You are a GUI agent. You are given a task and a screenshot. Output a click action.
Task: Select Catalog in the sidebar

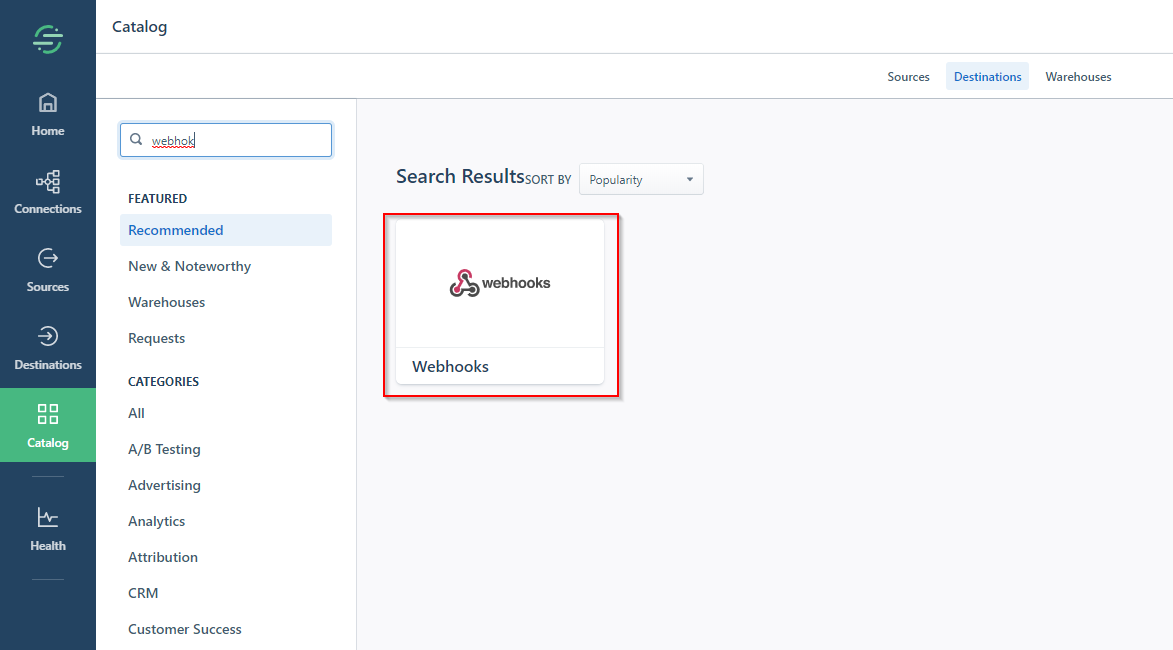pos(48,425)
